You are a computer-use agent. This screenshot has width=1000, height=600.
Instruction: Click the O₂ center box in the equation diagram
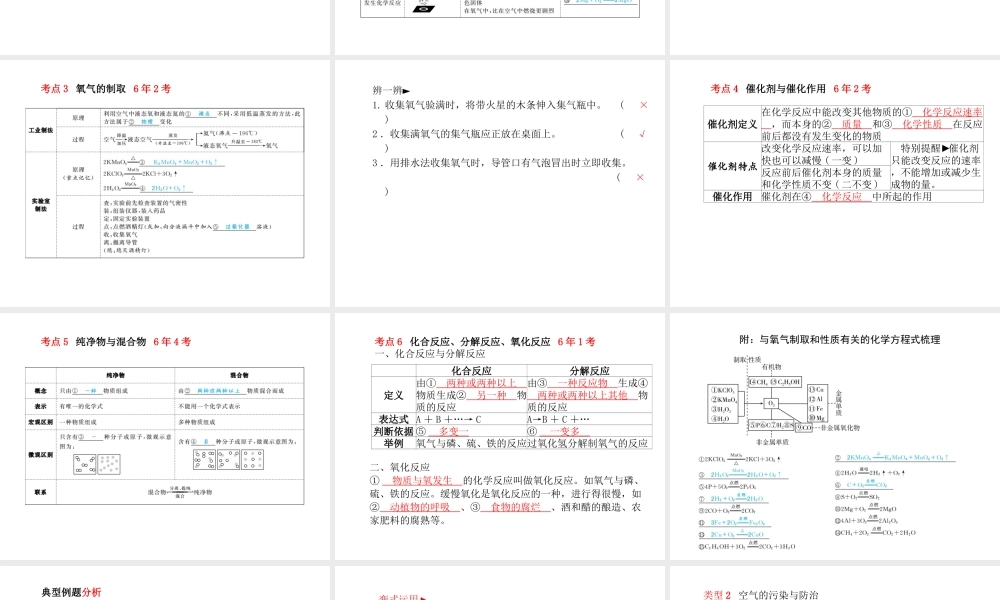pos(771,404)
